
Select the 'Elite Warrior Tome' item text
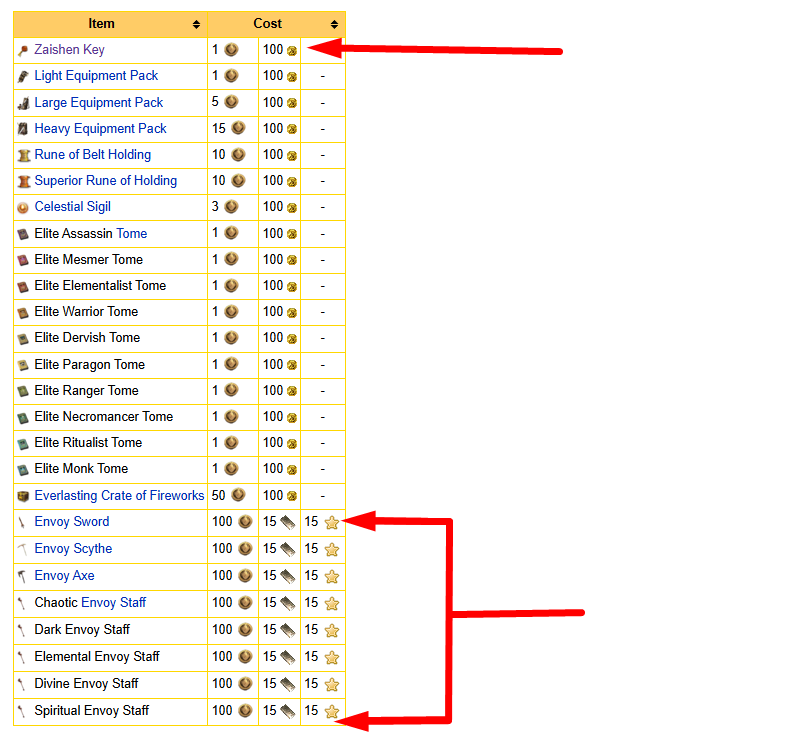coord(86,312)
